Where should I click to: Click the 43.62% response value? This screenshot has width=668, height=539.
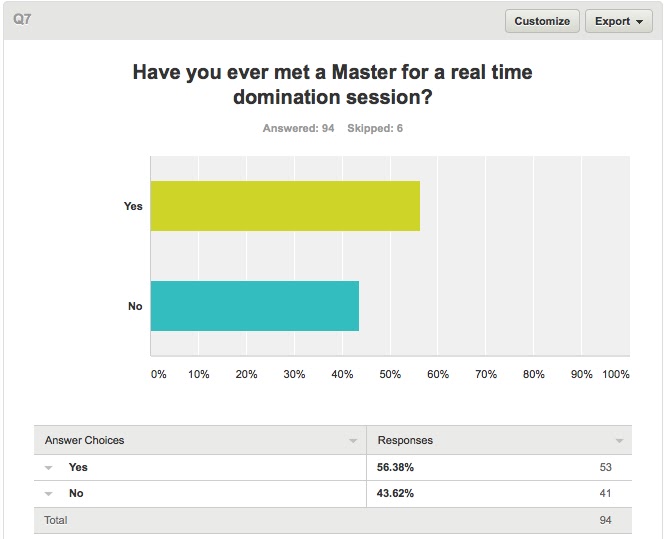pos(395,493)
